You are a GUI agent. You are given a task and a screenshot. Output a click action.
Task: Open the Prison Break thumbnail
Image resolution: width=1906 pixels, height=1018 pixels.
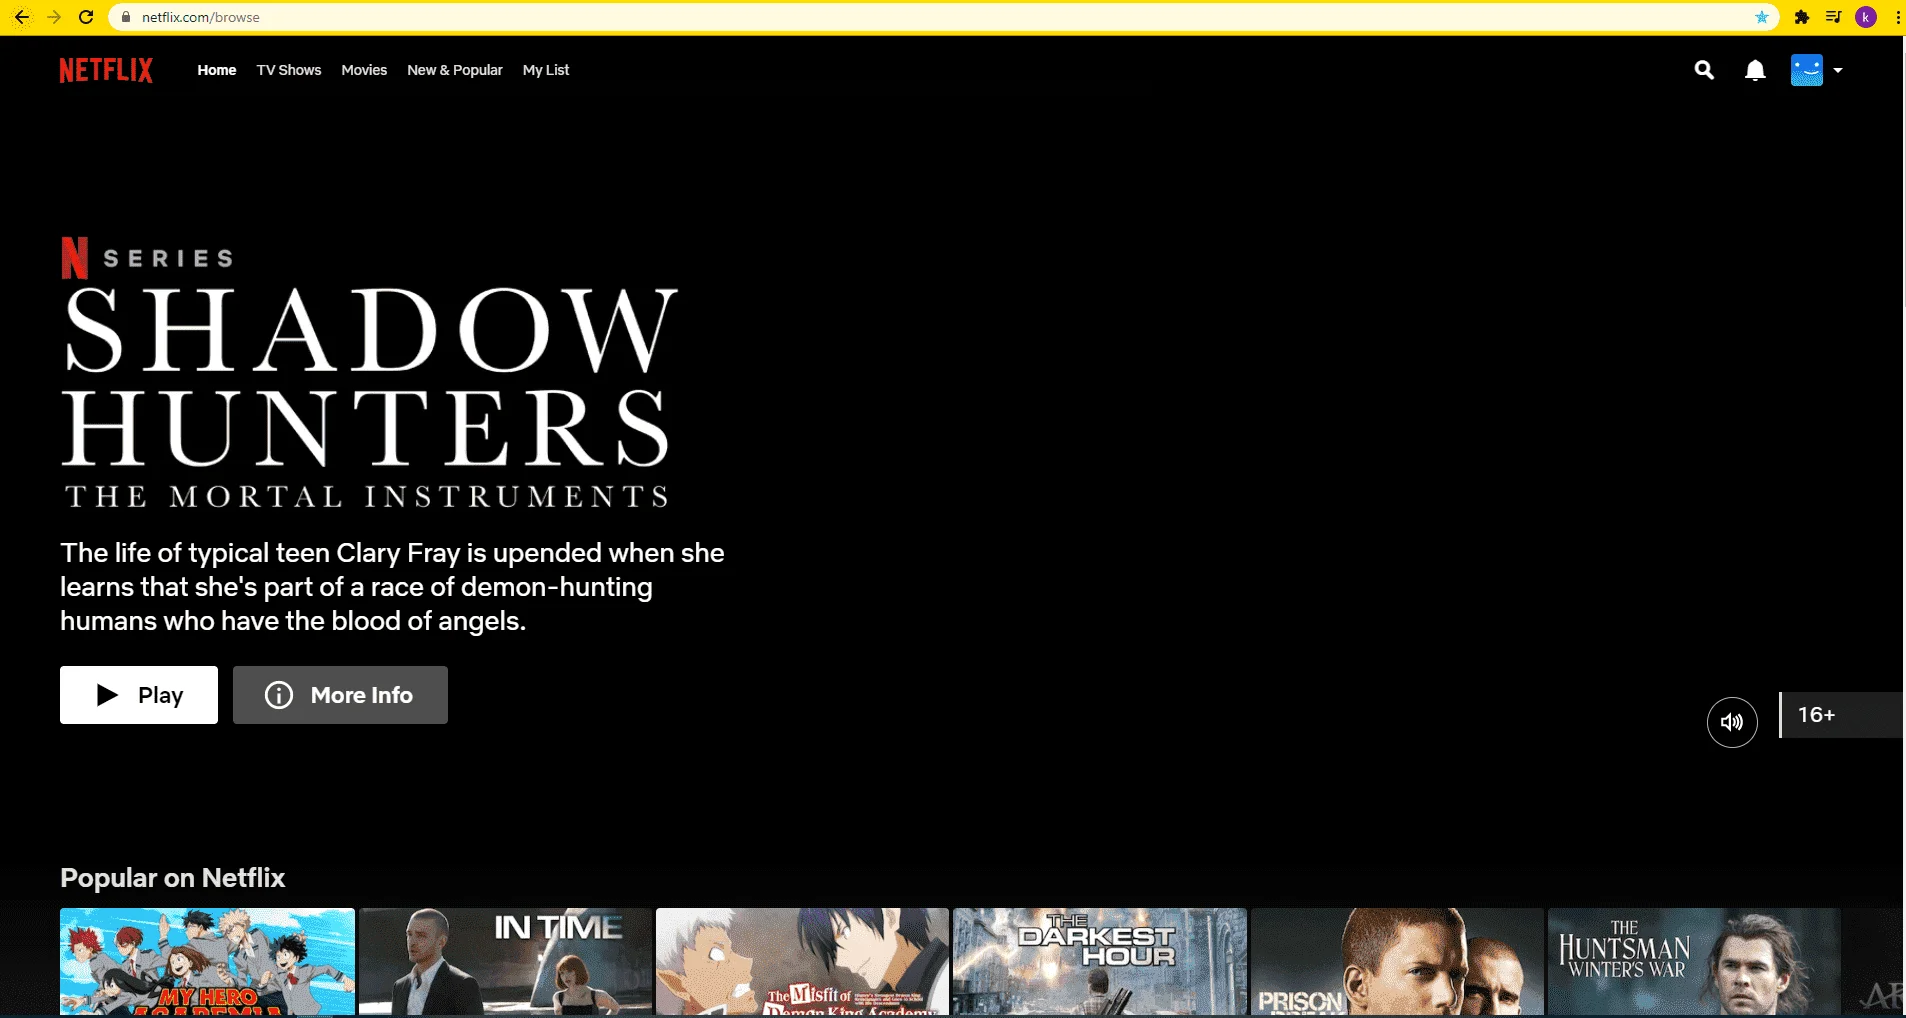[x=1397, y=962]
